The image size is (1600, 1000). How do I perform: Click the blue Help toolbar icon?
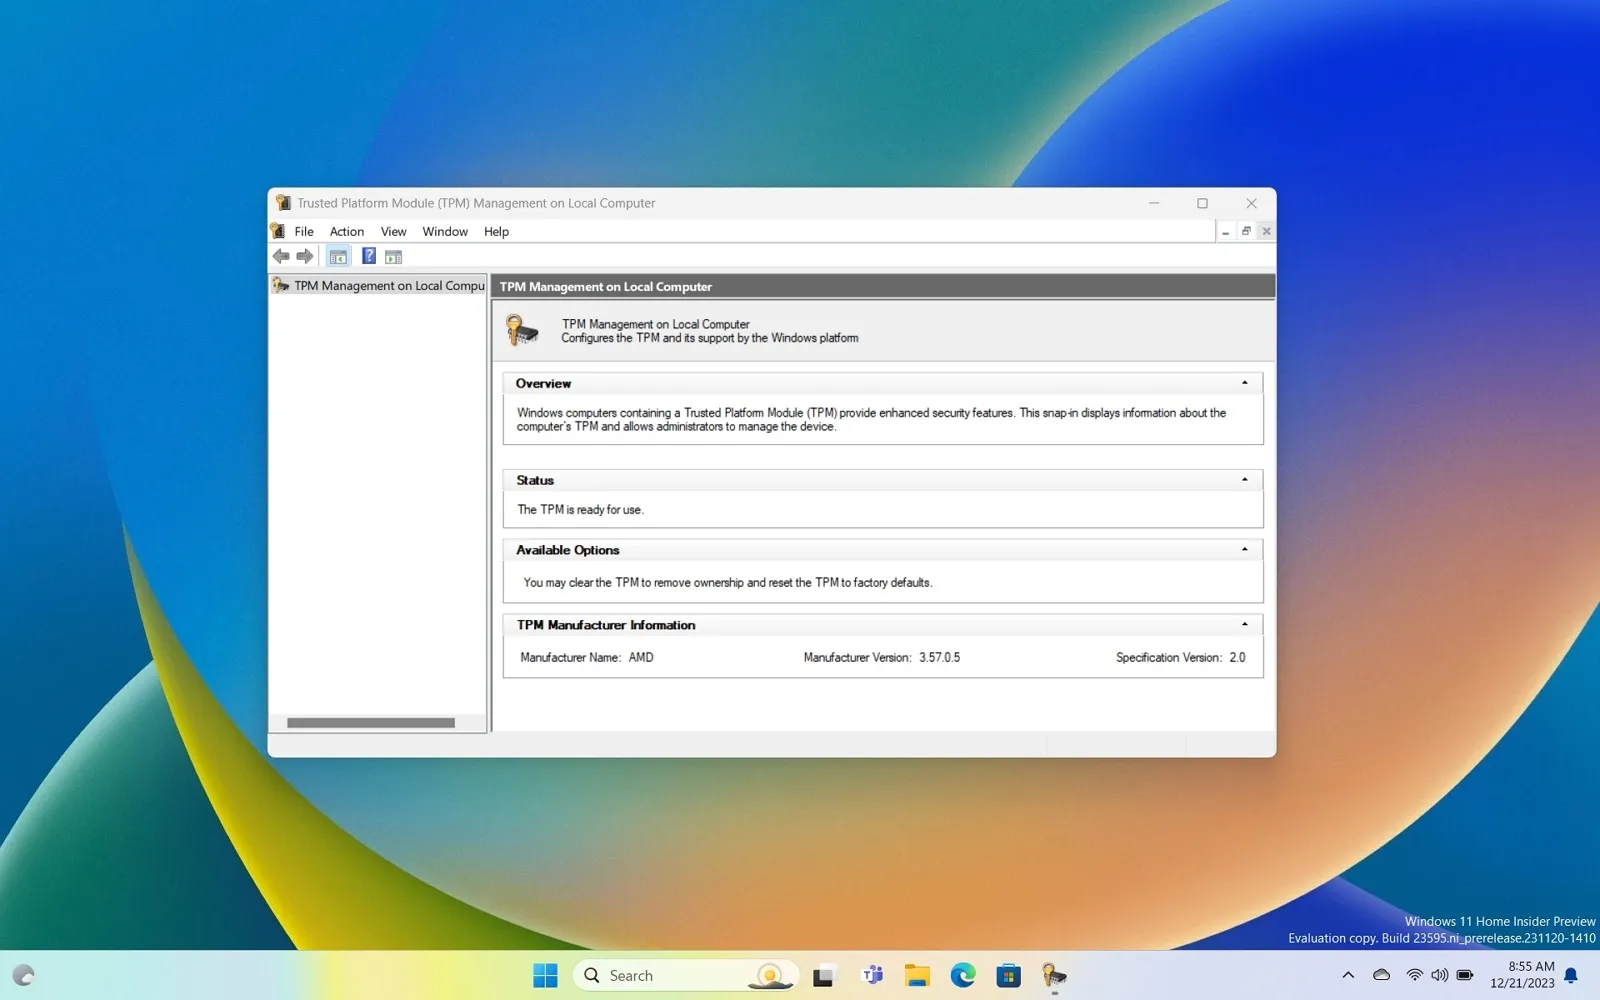pyautogui.click(x=369, y=257)
